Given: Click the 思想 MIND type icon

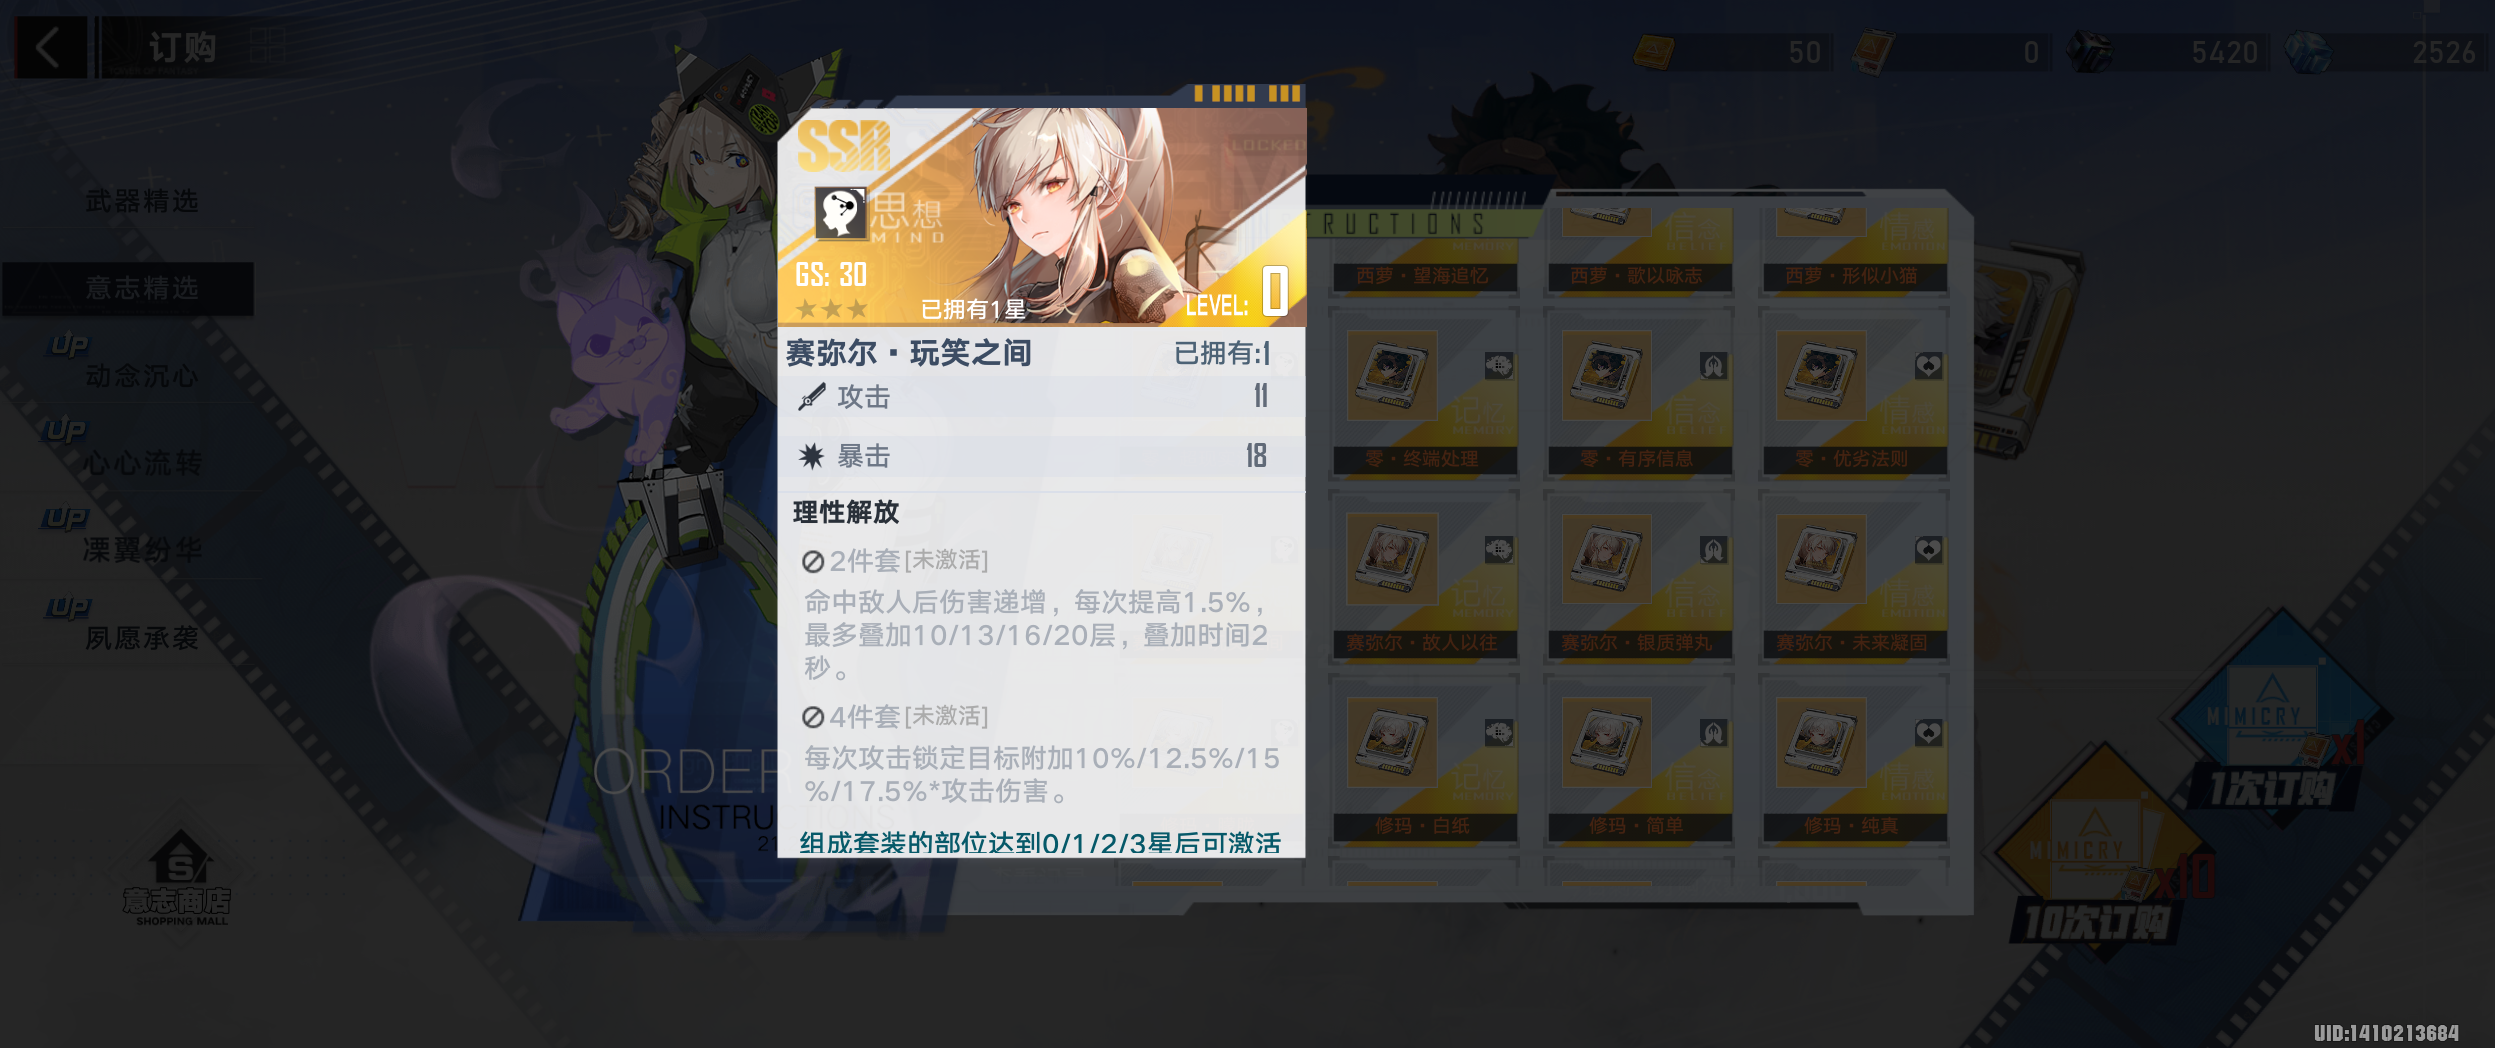Looking at the screenshot, I should click(x=840, y=212).
